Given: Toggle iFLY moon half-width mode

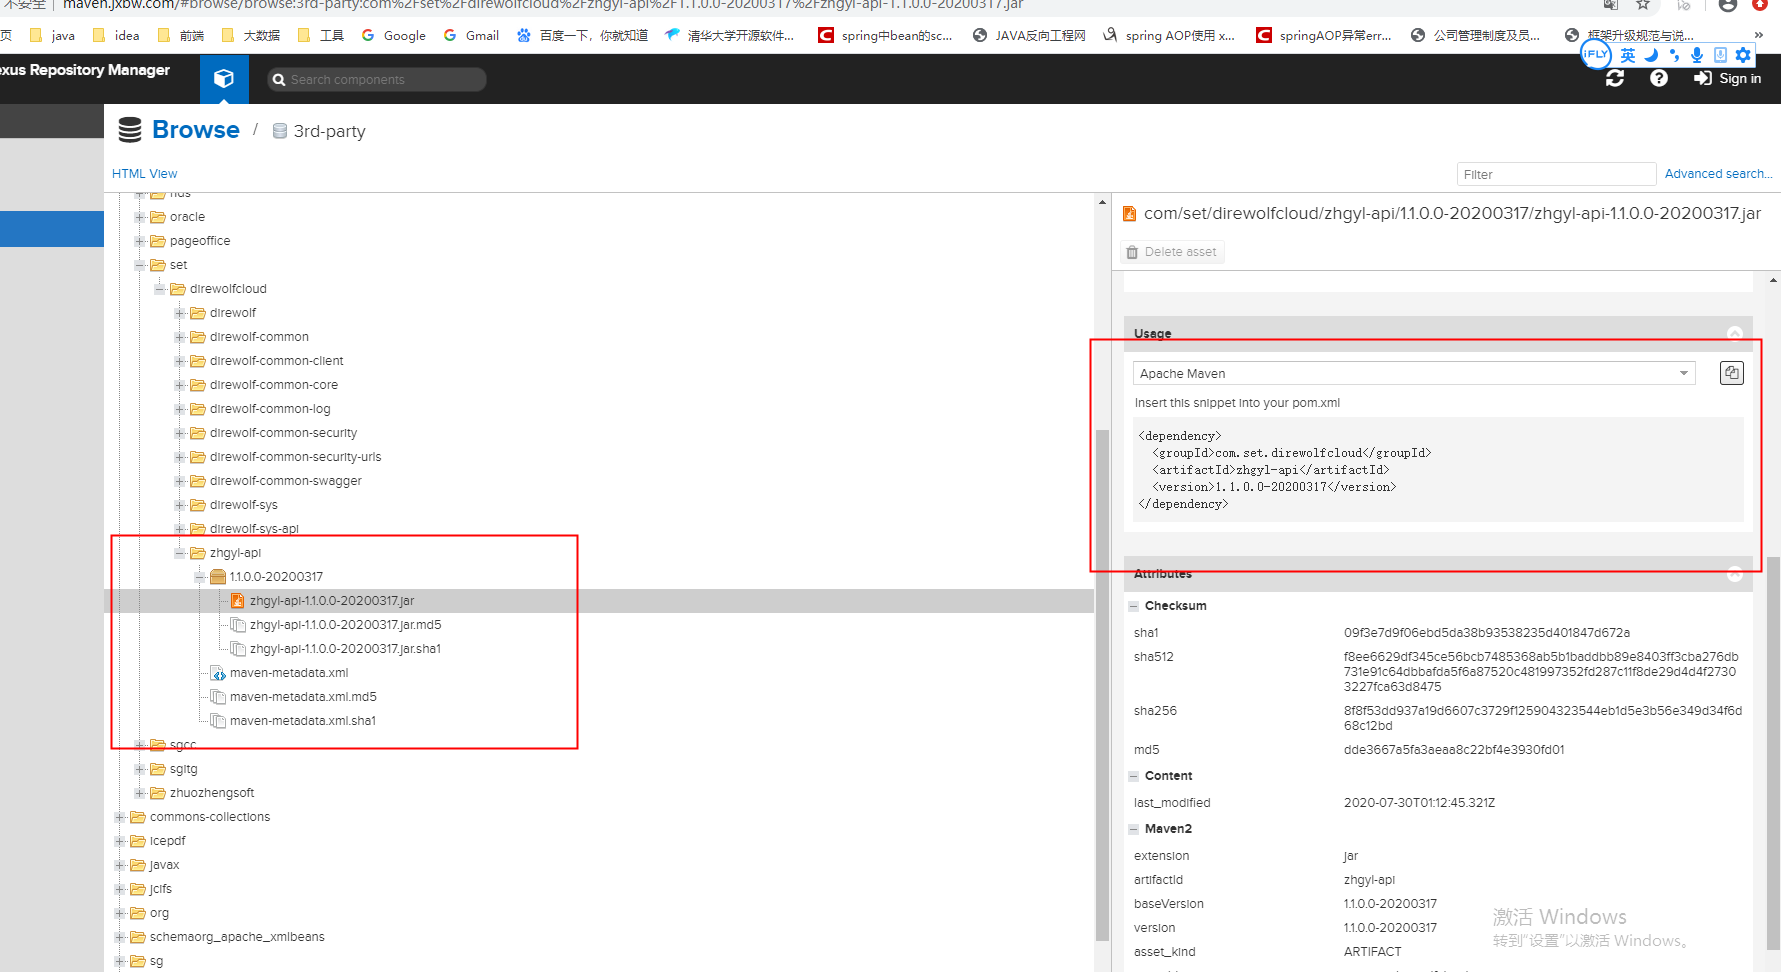Looking at the screenshot, I should (x=1652, y=55).
